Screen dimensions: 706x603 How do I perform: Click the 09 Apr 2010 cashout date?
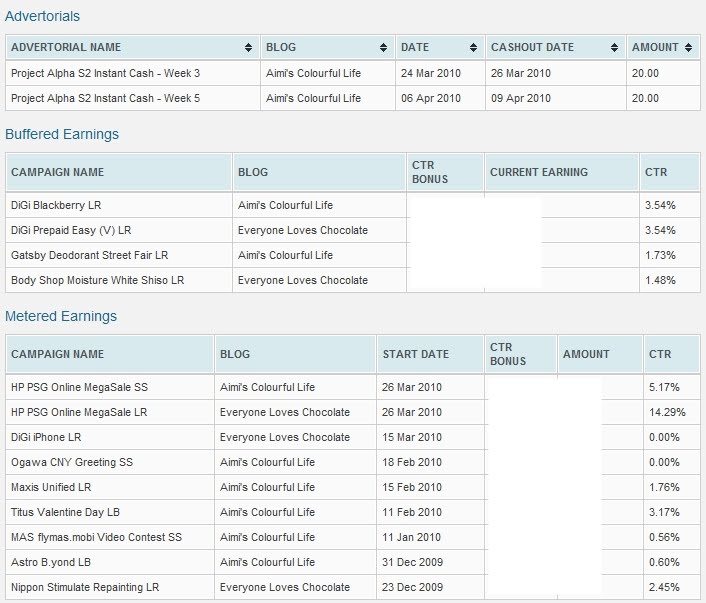pos(521,98)
